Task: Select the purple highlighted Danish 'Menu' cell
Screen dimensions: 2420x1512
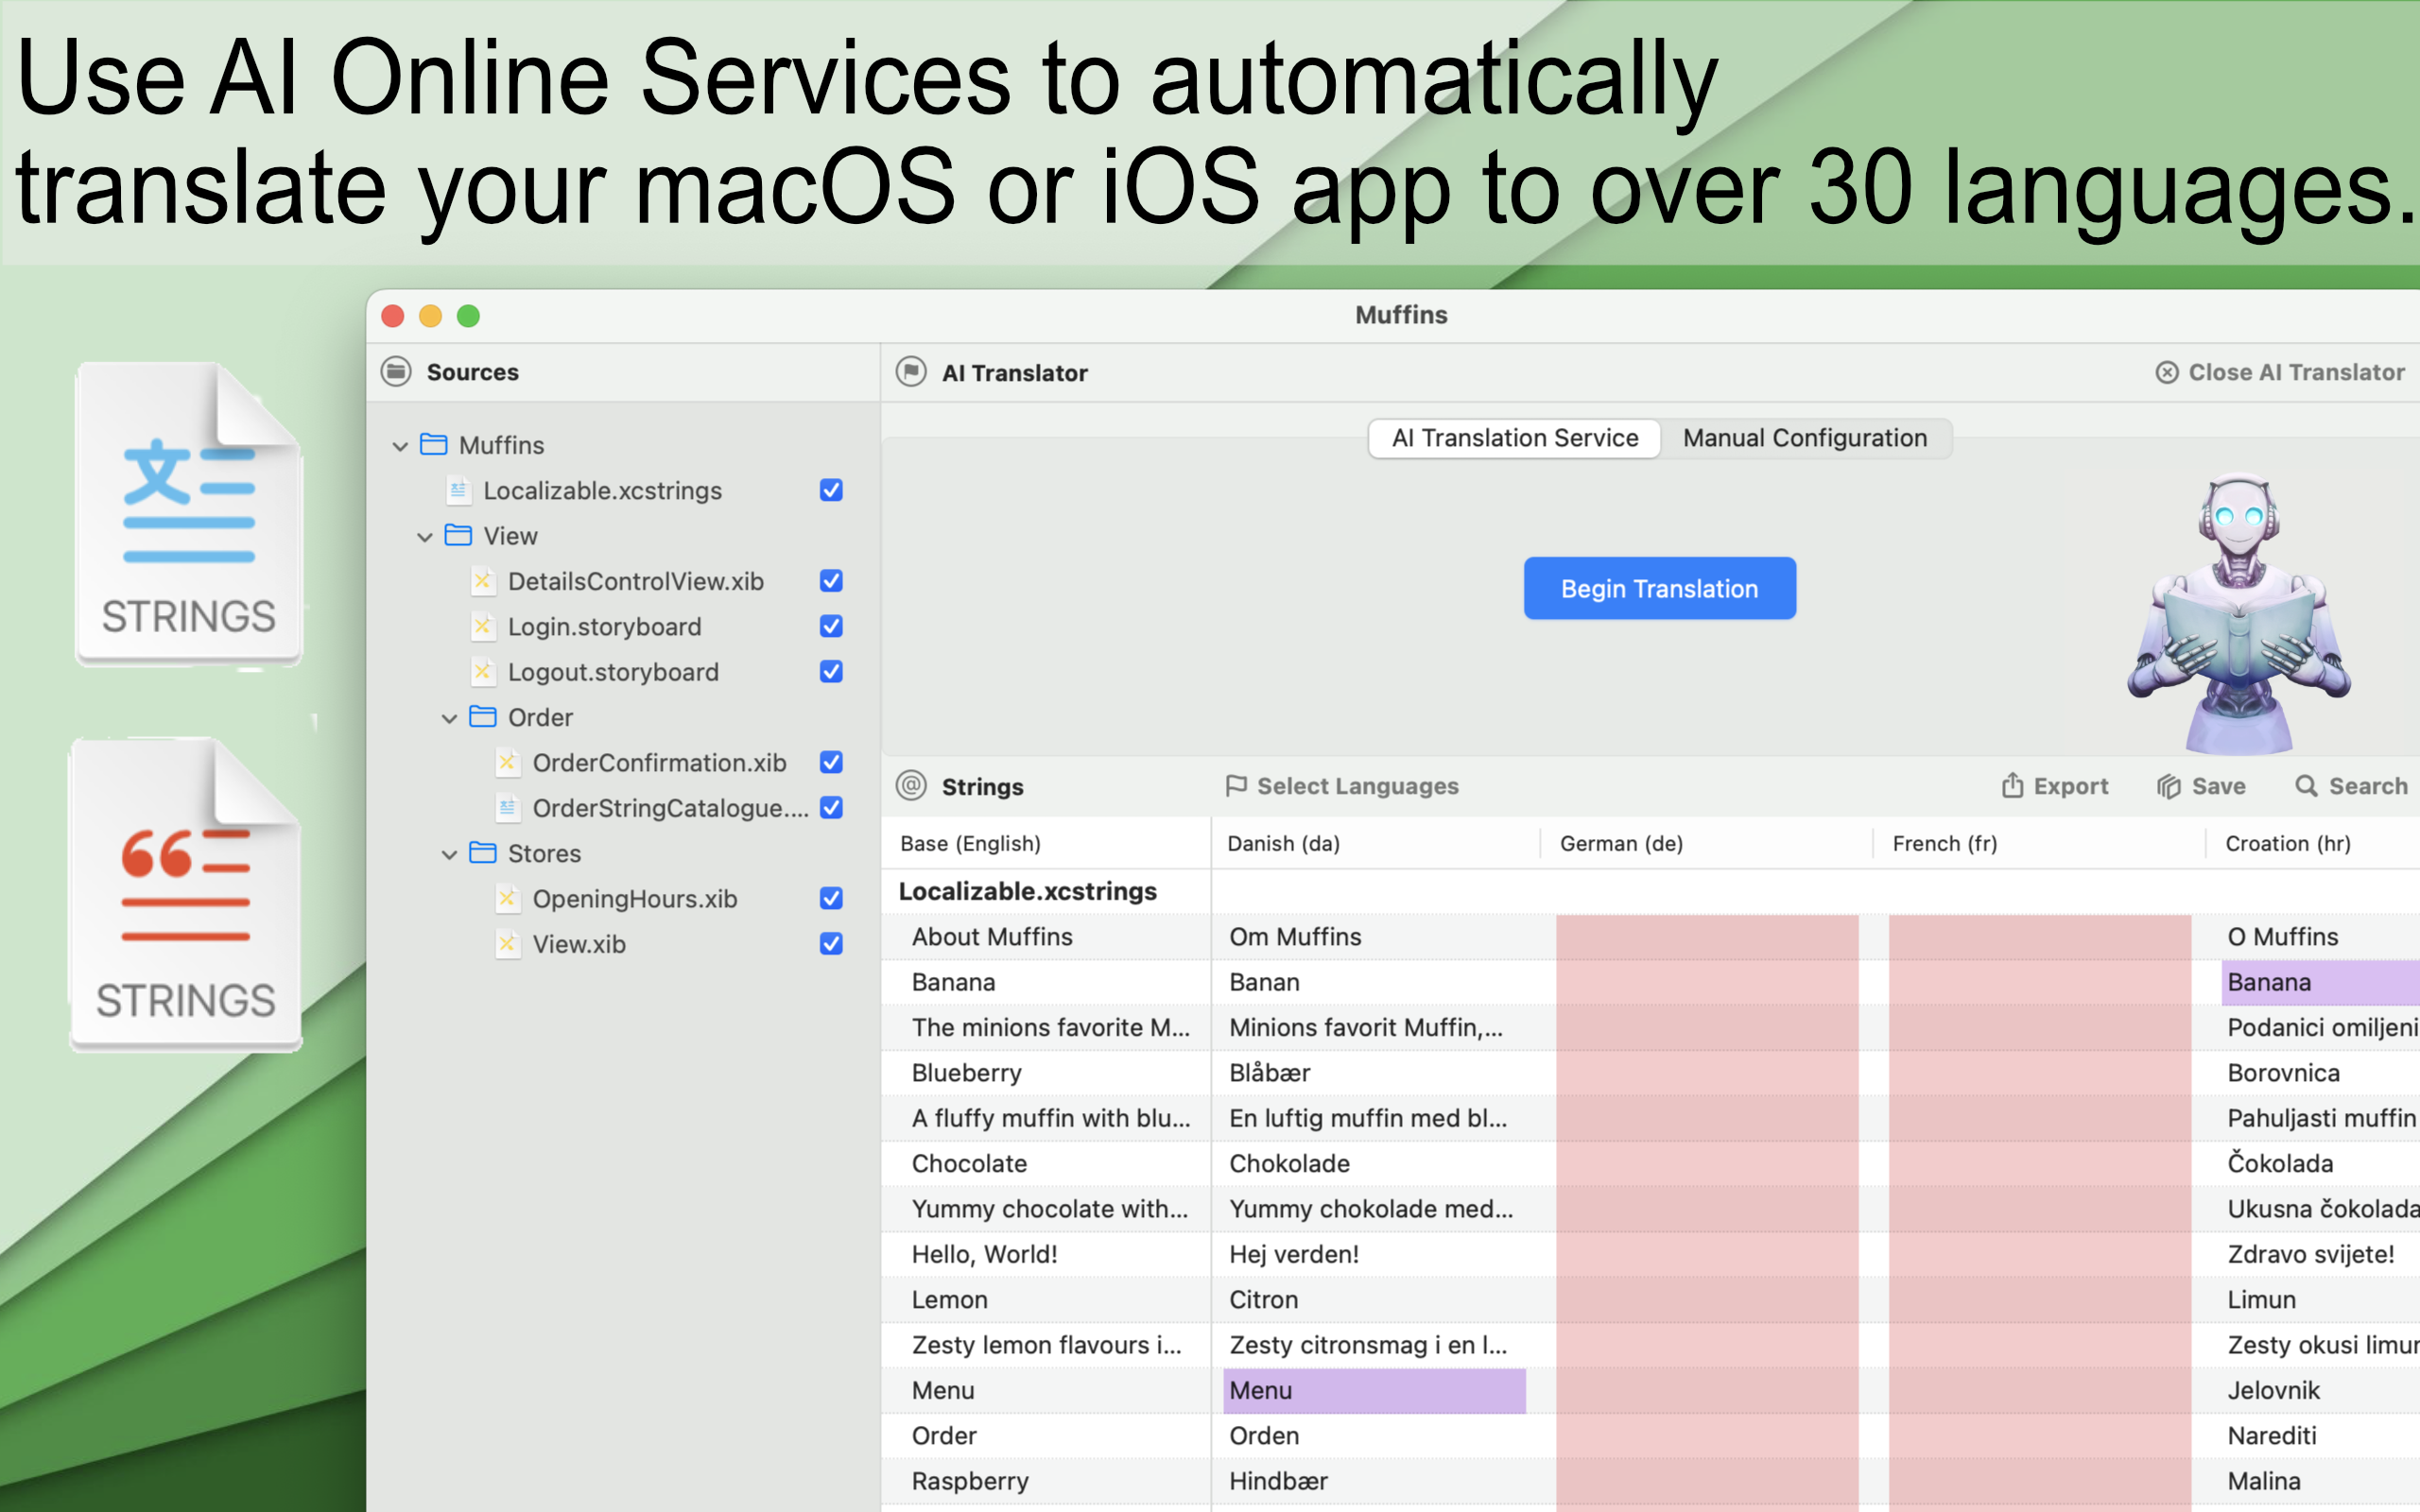Action: (1375, 1390)
